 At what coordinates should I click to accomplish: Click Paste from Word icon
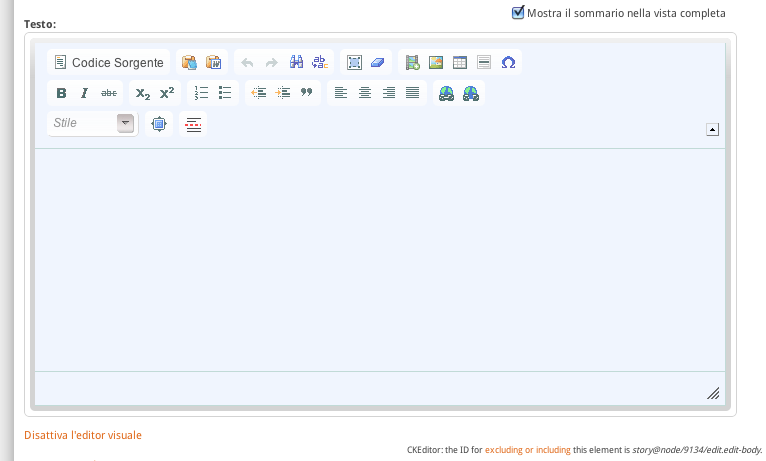click(213, 63)
